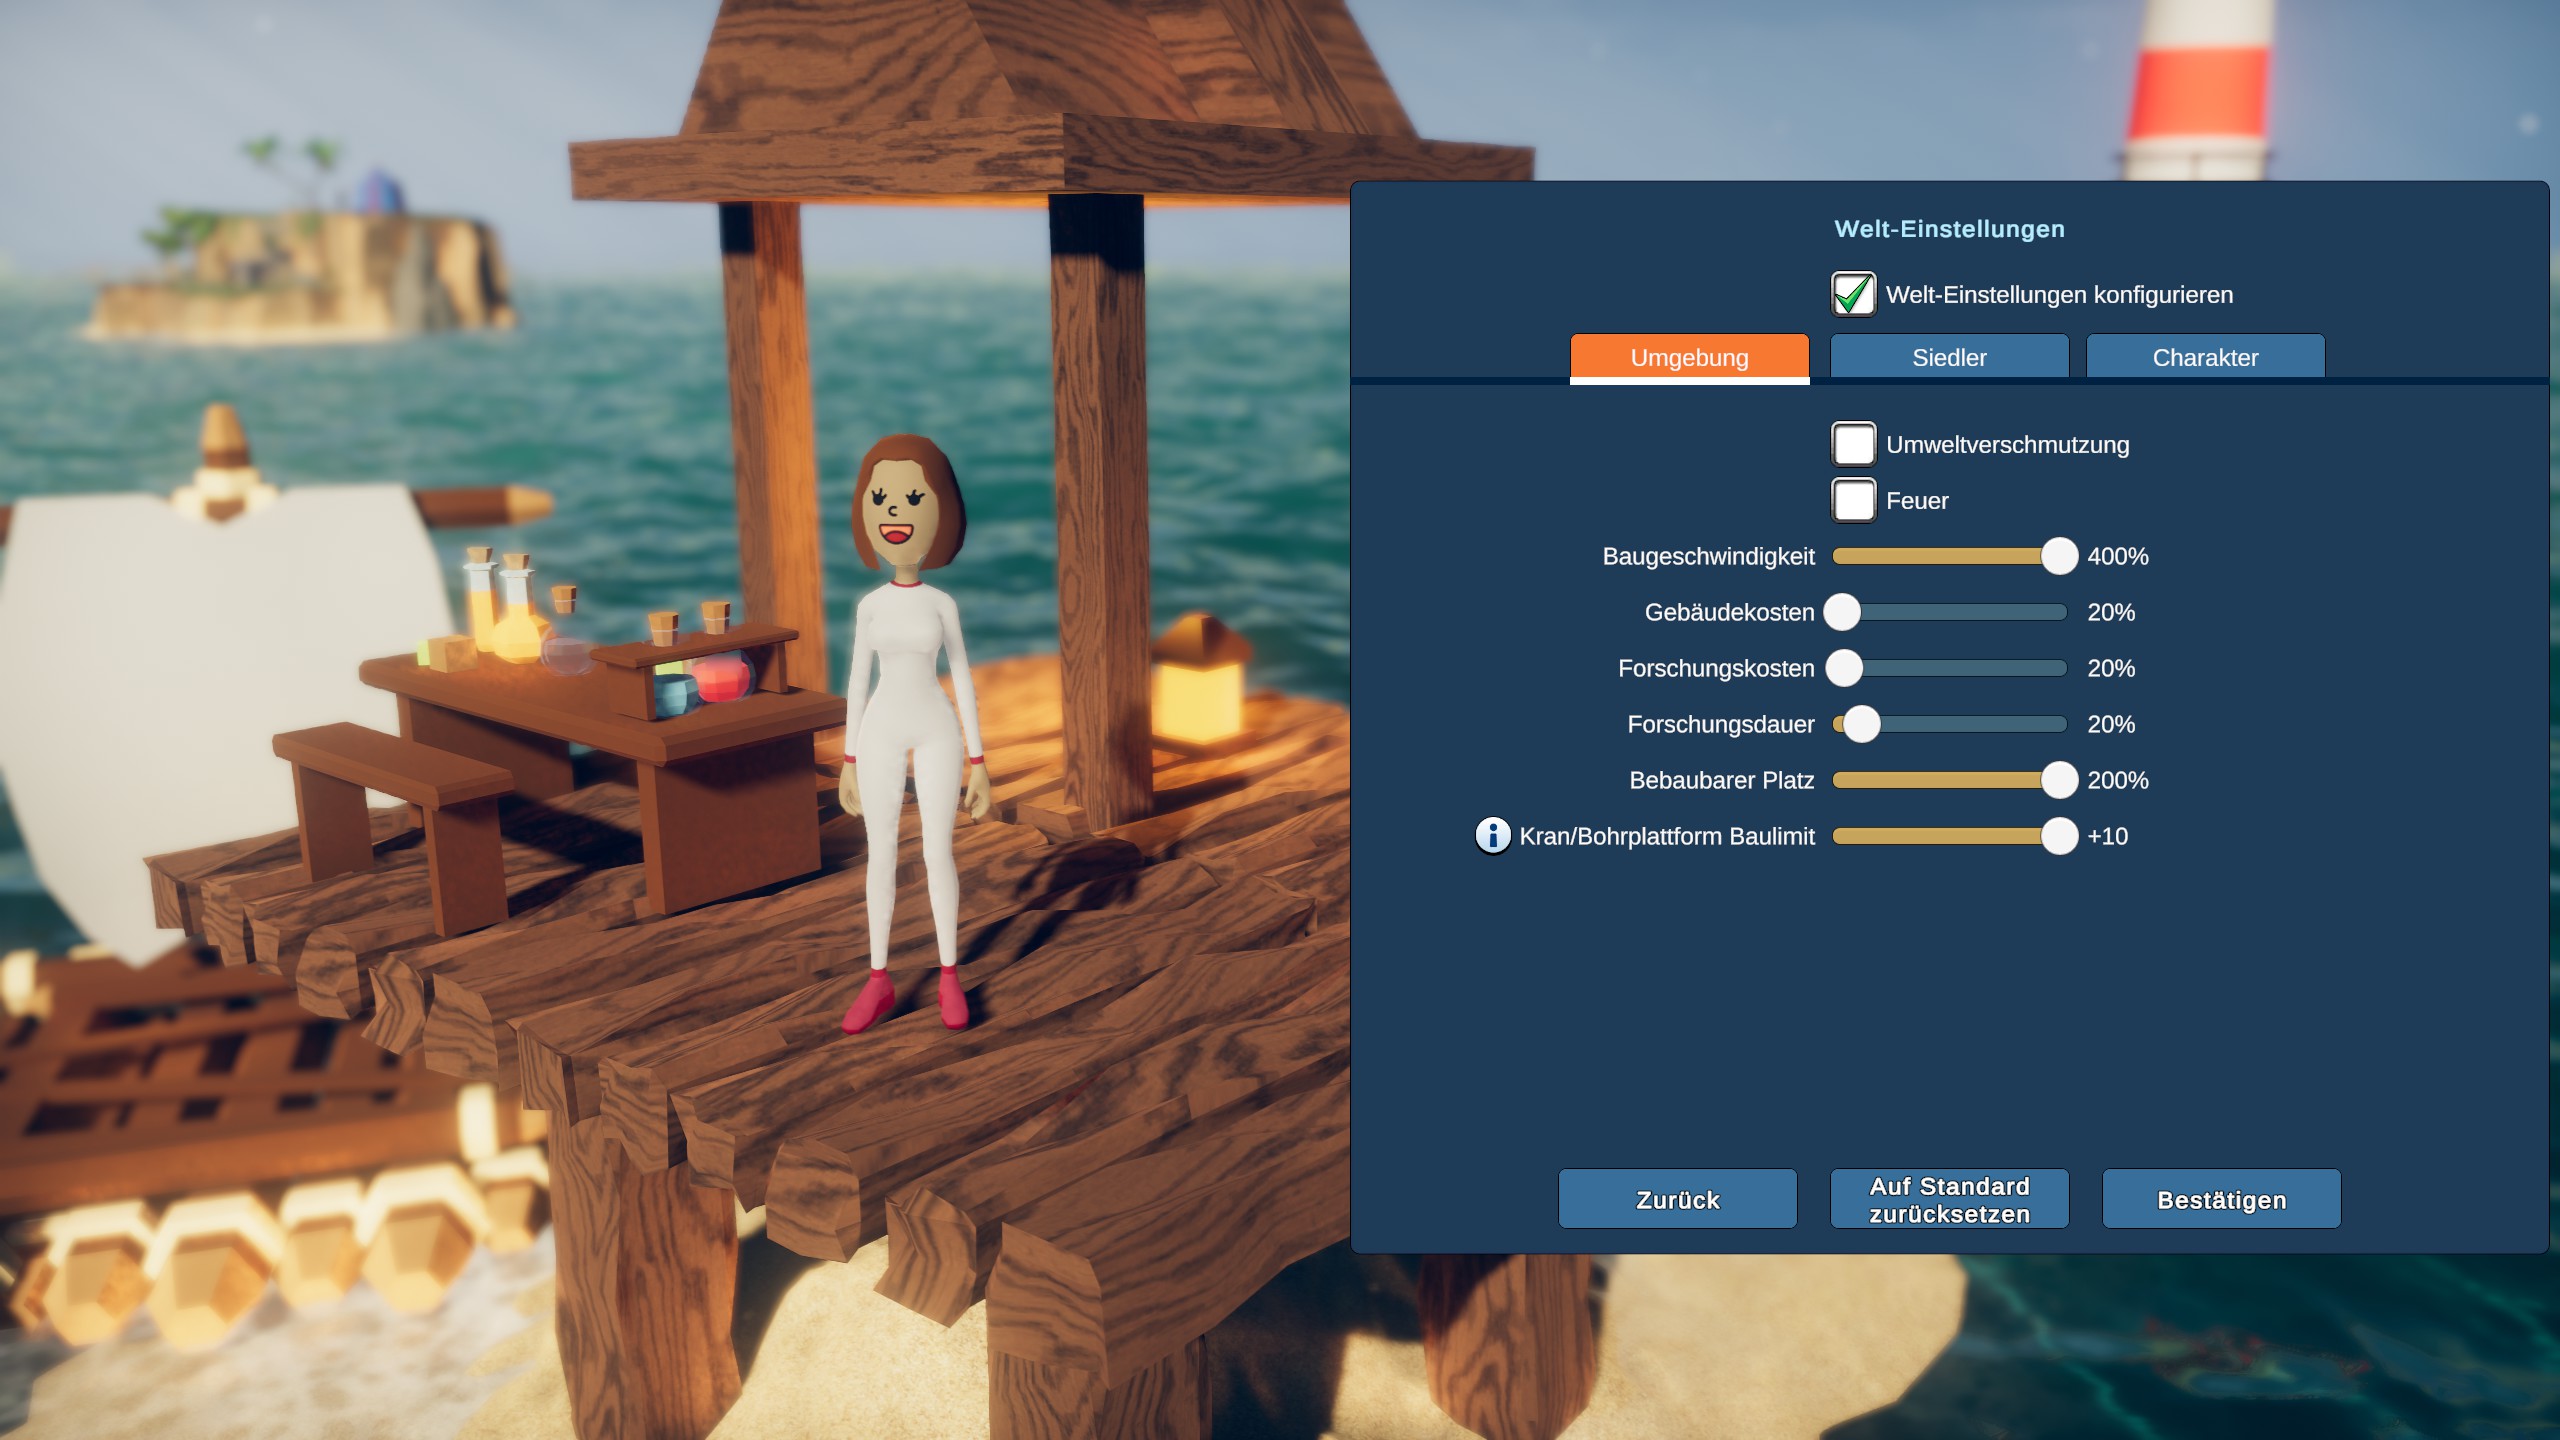
Task: Click middle of the Forschungskosten slider track
Action: 1950,668
